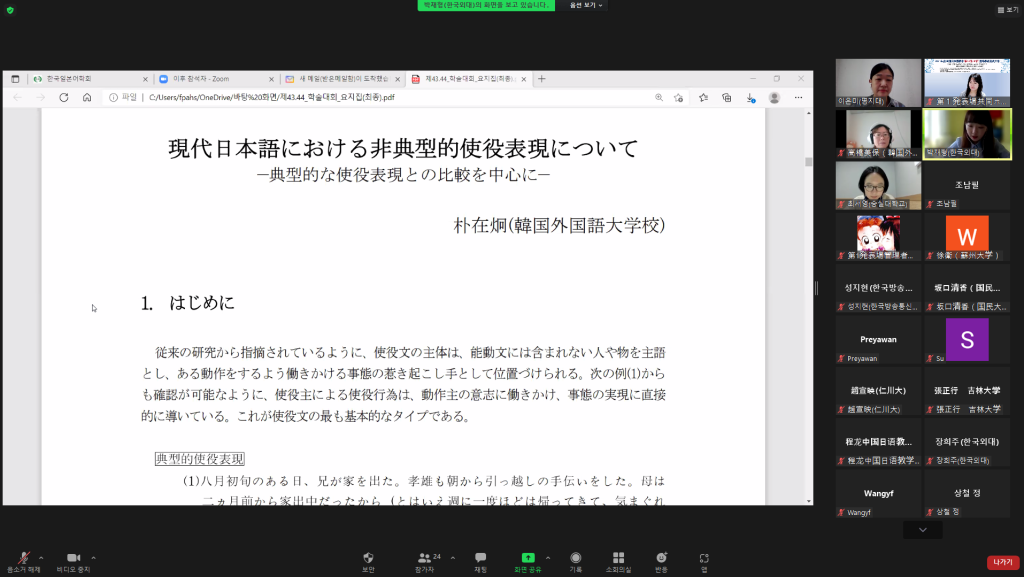Open 옵션 보기 view options dropdown

[586, 5]
